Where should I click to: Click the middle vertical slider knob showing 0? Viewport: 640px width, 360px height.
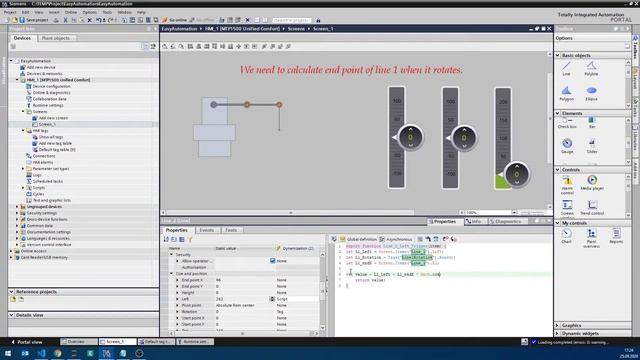[464, 138]
